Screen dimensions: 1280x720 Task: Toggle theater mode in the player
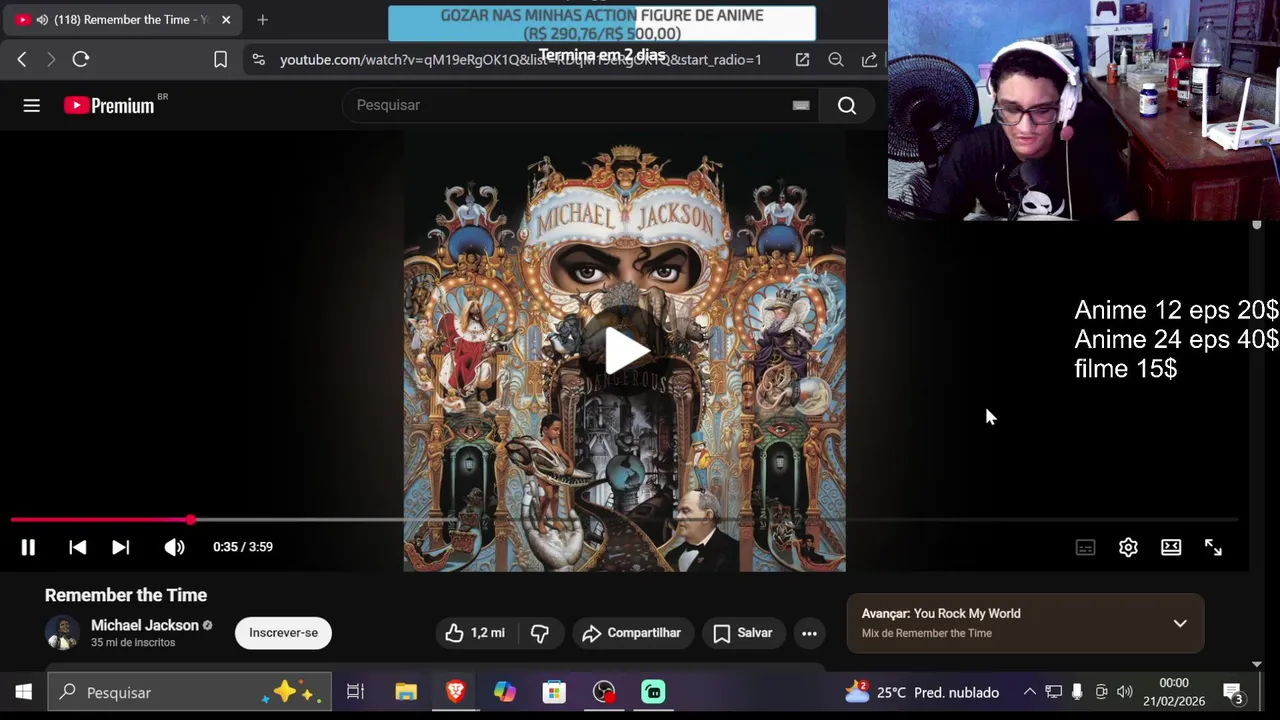[x=1171, y=547]
